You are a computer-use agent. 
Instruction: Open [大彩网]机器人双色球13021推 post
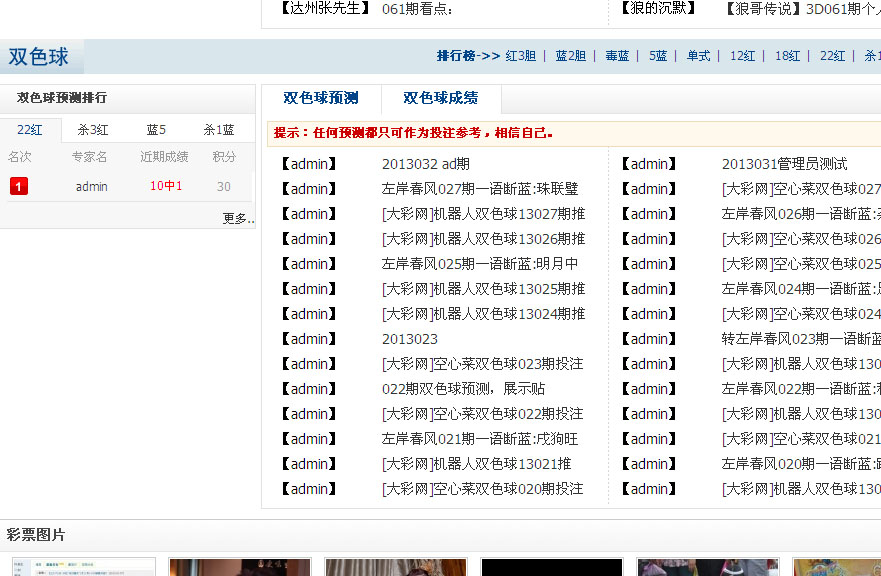pos(476,464)
